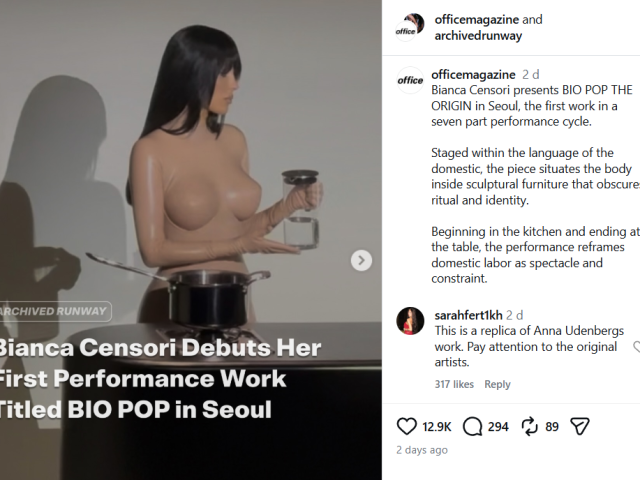This screenshot has height=480, width=640.
Task: View the 317 likes on comment
Action: click(454, 384)
